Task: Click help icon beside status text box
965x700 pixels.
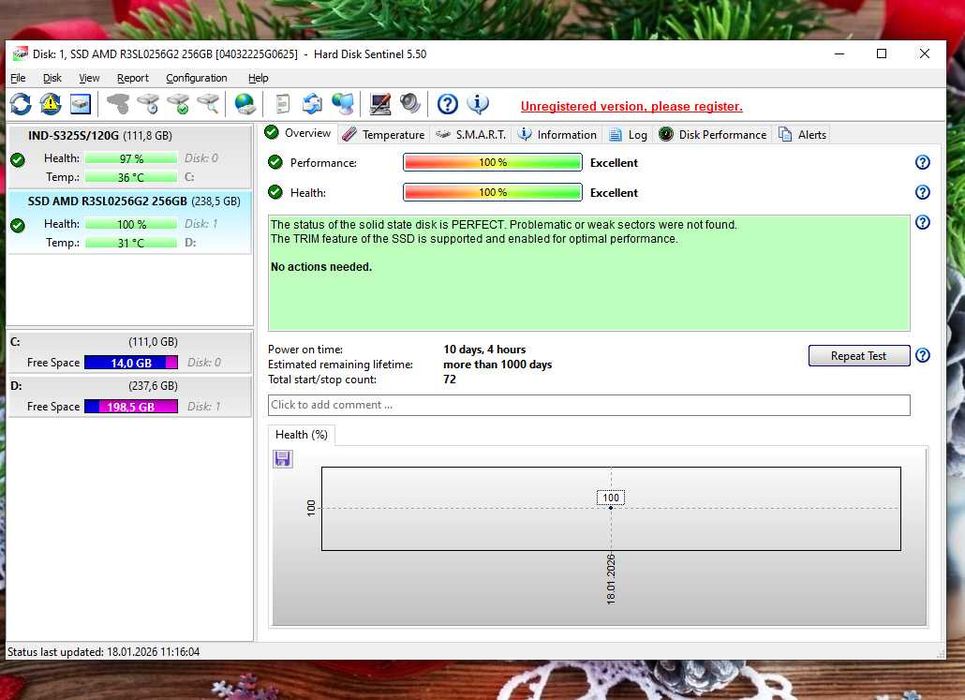Action: click(x=922, y=222)
